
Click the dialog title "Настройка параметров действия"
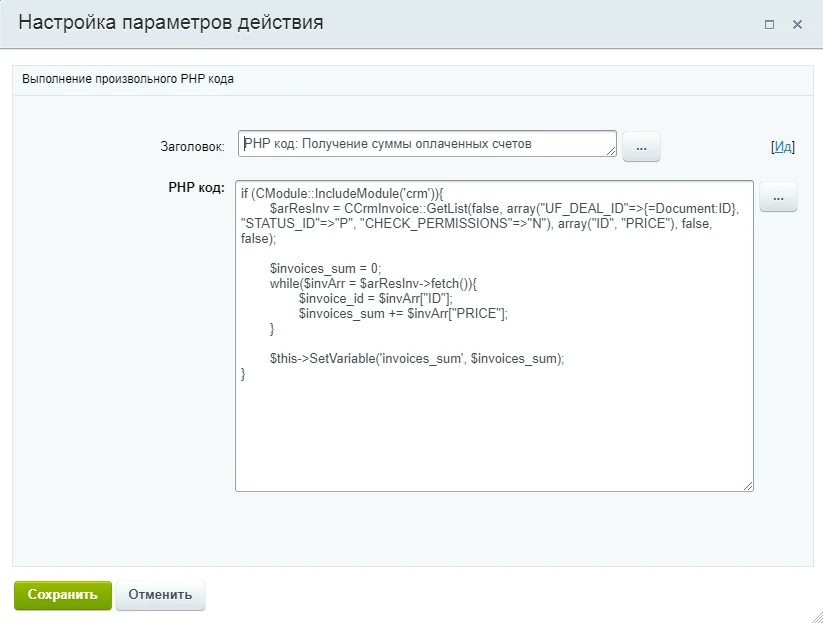click(171, 23)
